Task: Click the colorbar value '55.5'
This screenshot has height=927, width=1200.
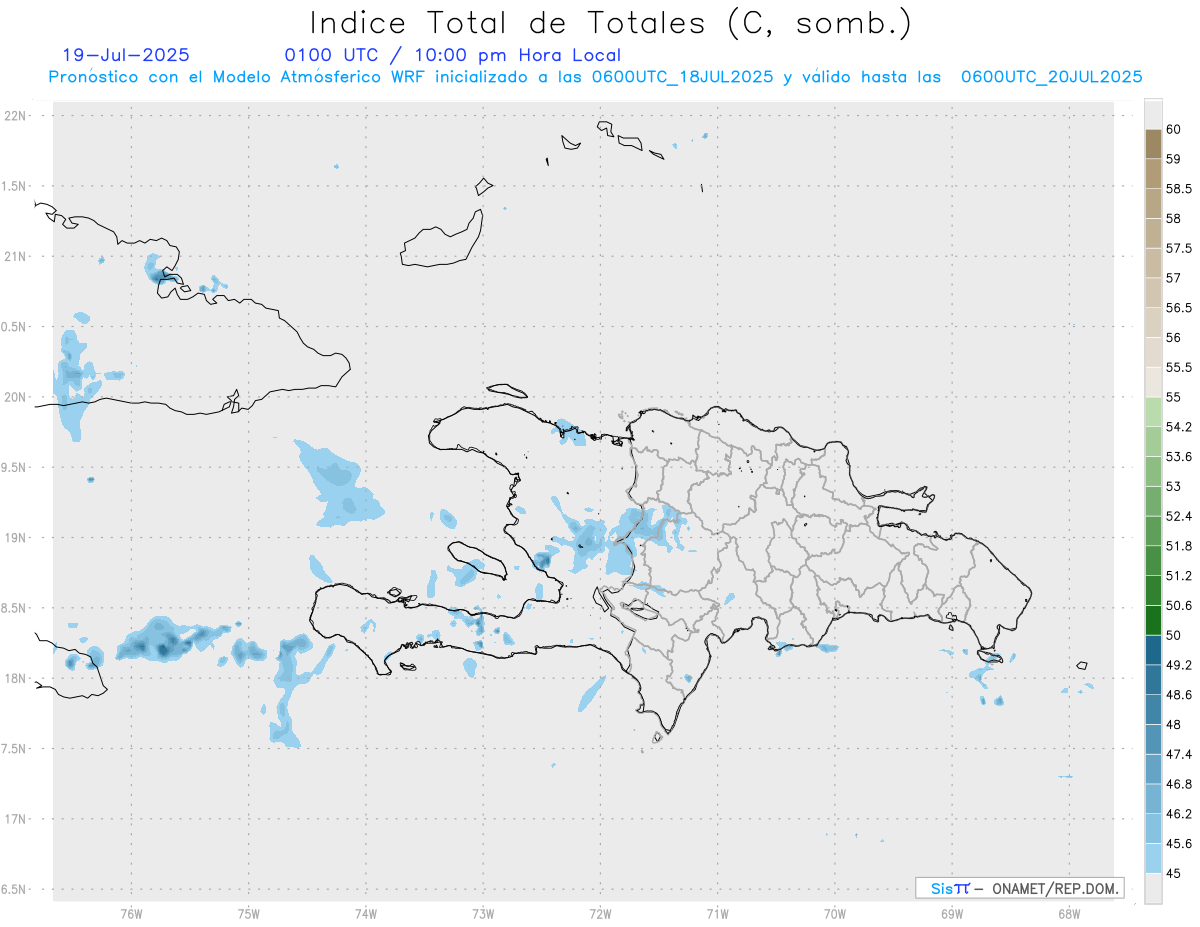Action: (1178, 368)
